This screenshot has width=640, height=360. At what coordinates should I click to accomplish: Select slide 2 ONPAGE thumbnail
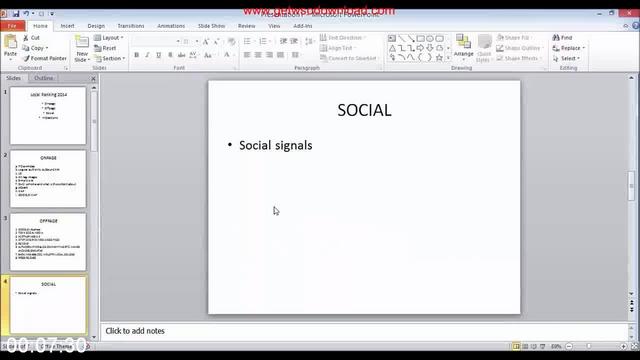tap(48, 179)
